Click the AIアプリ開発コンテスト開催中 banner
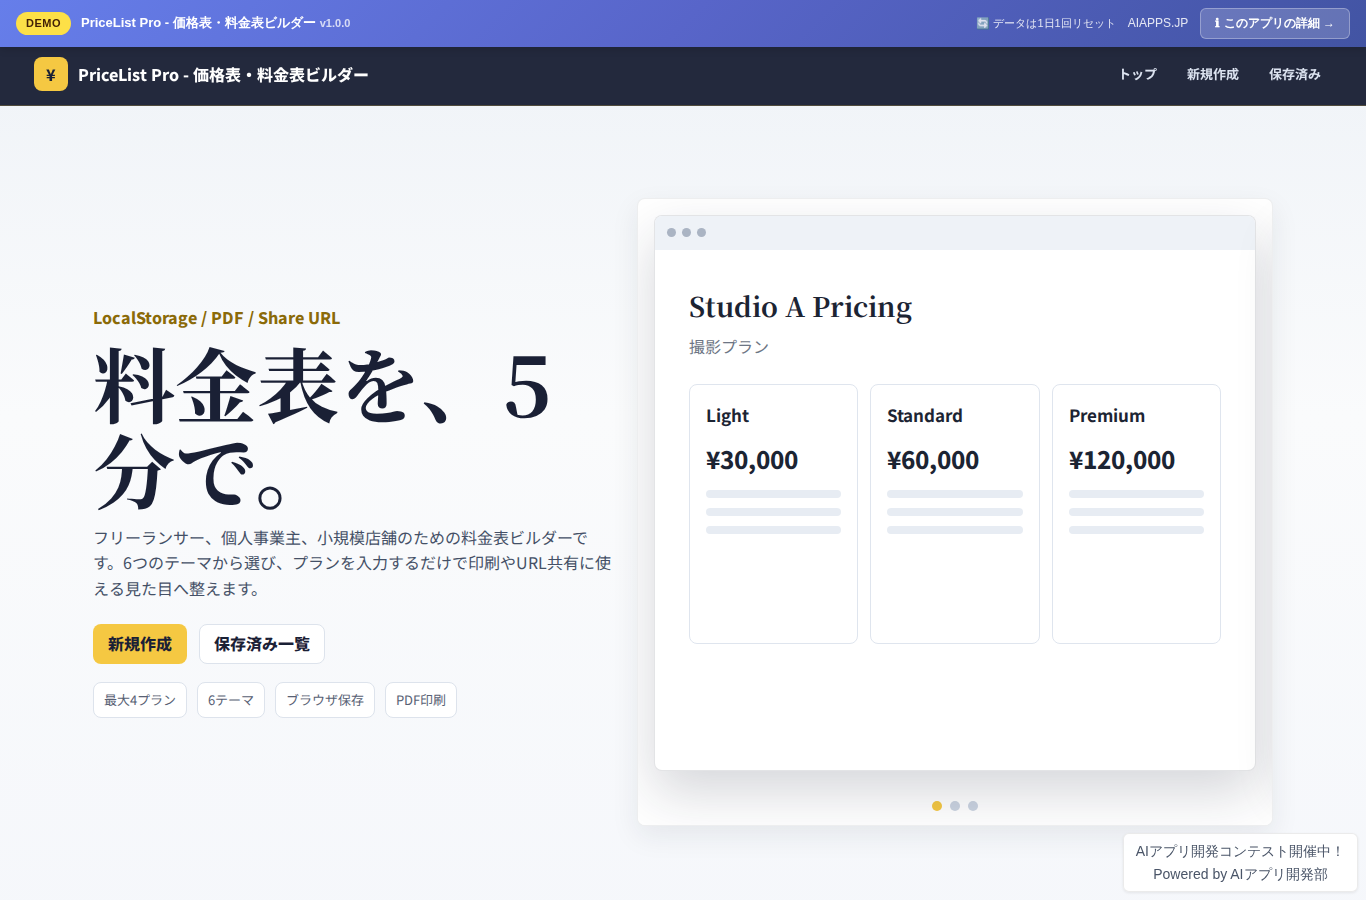 pyautogui.click(x=1240, y=851)
